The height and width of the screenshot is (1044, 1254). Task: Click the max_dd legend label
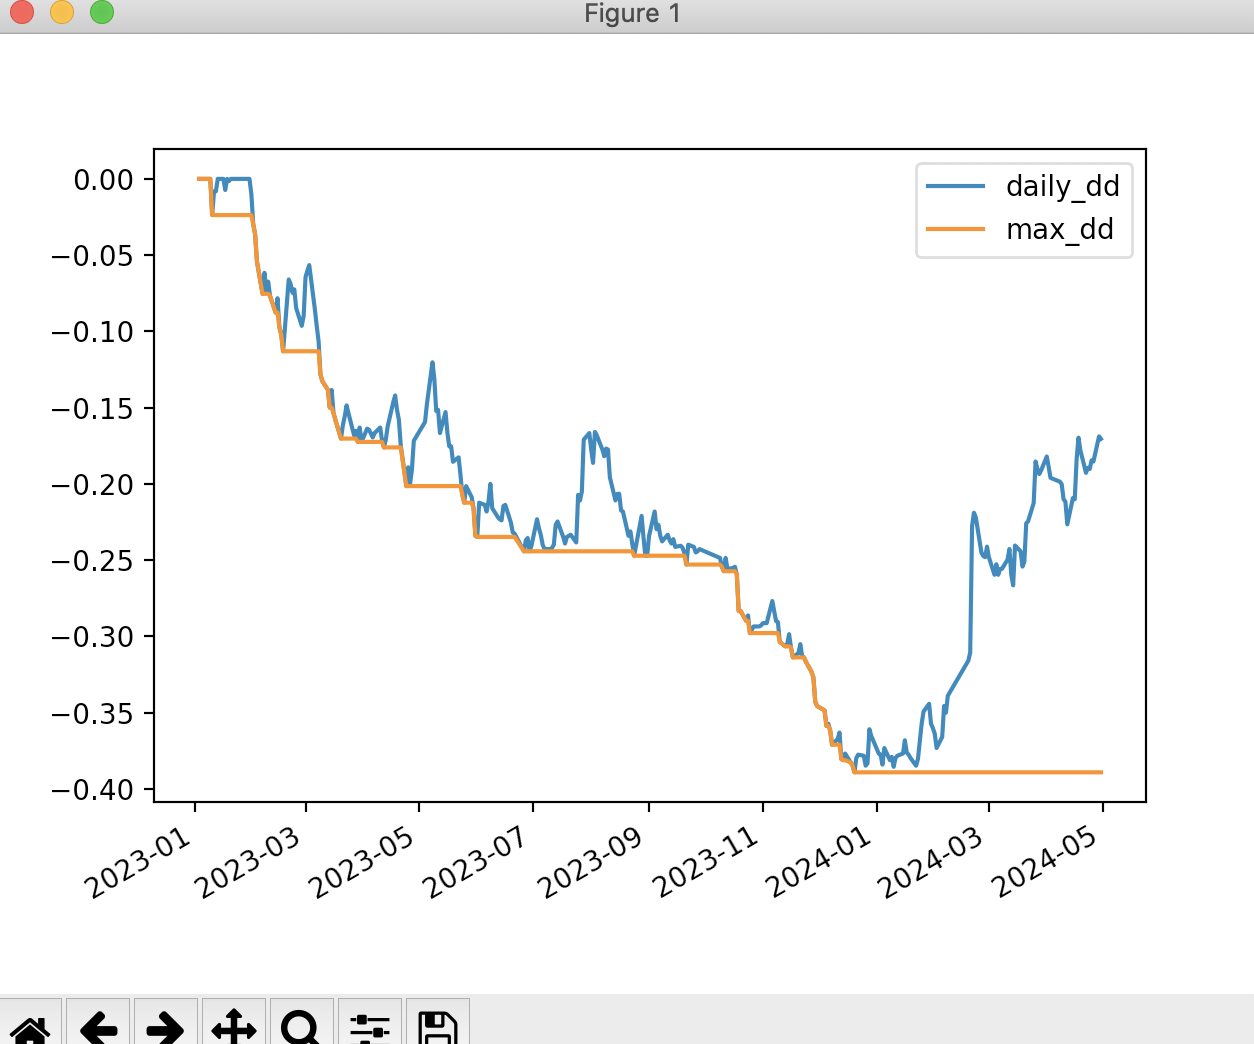point(1060,230)
